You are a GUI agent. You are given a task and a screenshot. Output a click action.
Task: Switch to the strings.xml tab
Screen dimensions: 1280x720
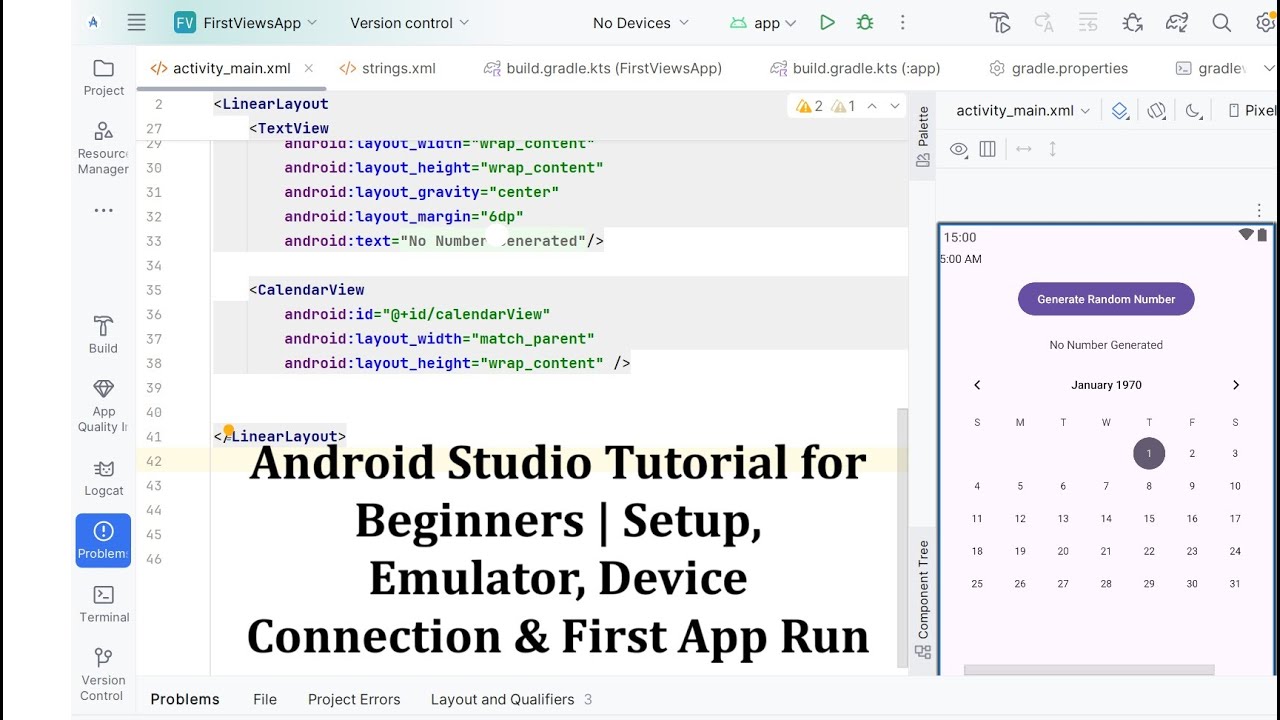pos(387,68)
